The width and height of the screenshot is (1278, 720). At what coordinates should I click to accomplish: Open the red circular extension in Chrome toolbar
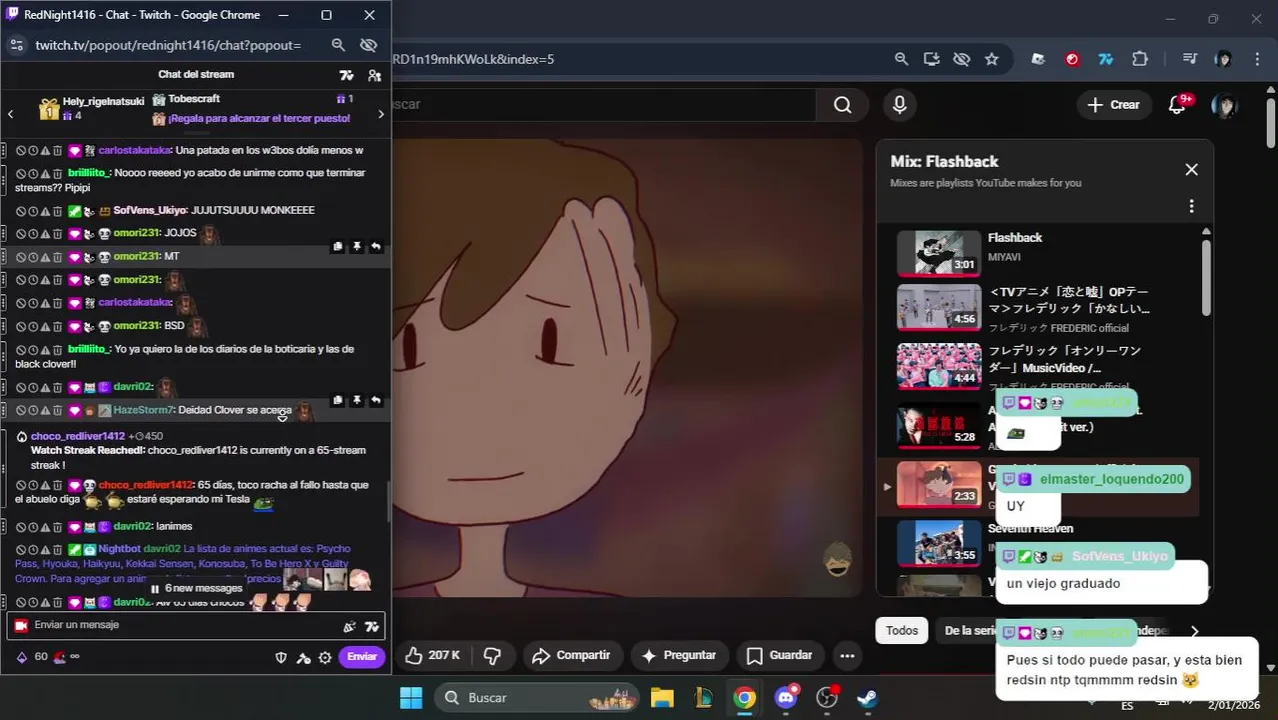1072,59
